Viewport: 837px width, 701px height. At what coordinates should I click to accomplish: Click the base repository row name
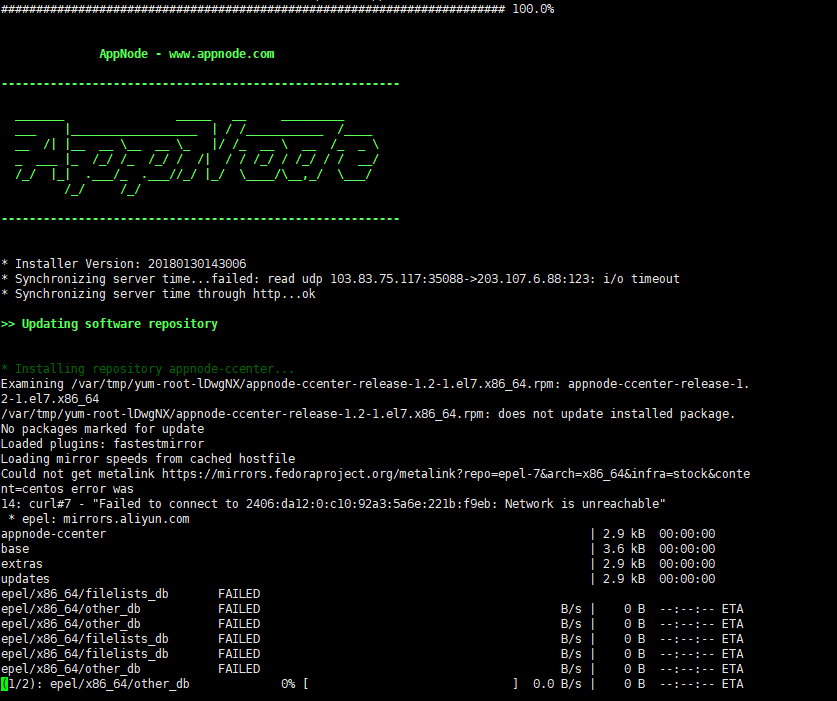coord(15,549)
